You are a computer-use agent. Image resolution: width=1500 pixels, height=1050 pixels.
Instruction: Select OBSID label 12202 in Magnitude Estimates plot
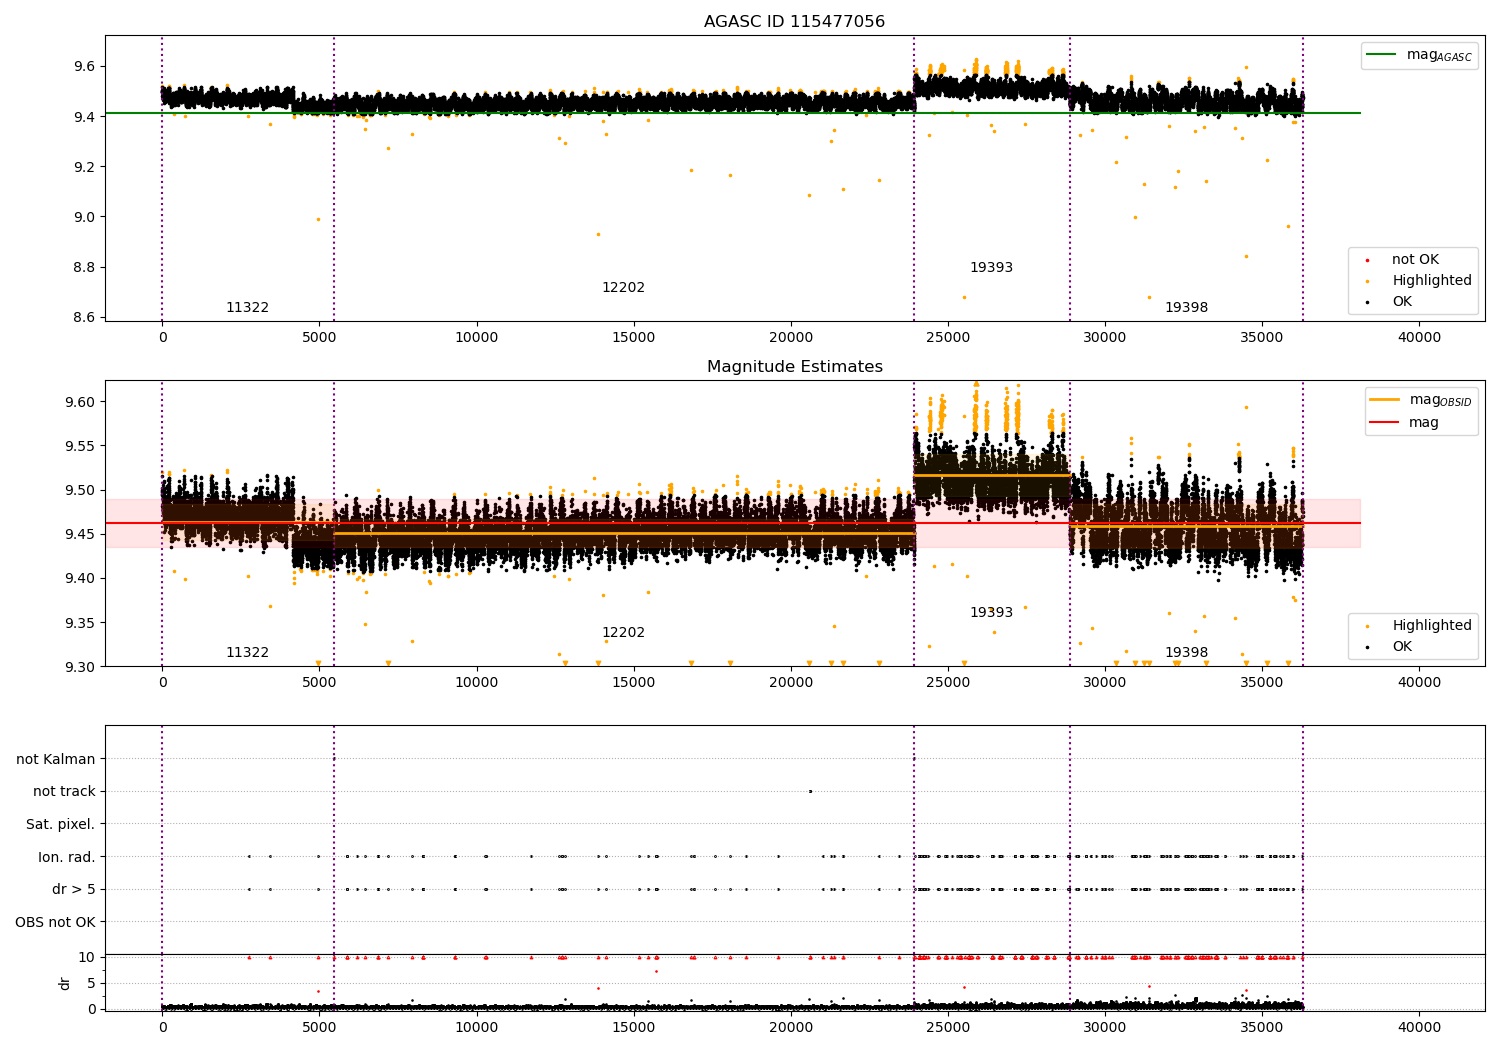pos(623,633)
